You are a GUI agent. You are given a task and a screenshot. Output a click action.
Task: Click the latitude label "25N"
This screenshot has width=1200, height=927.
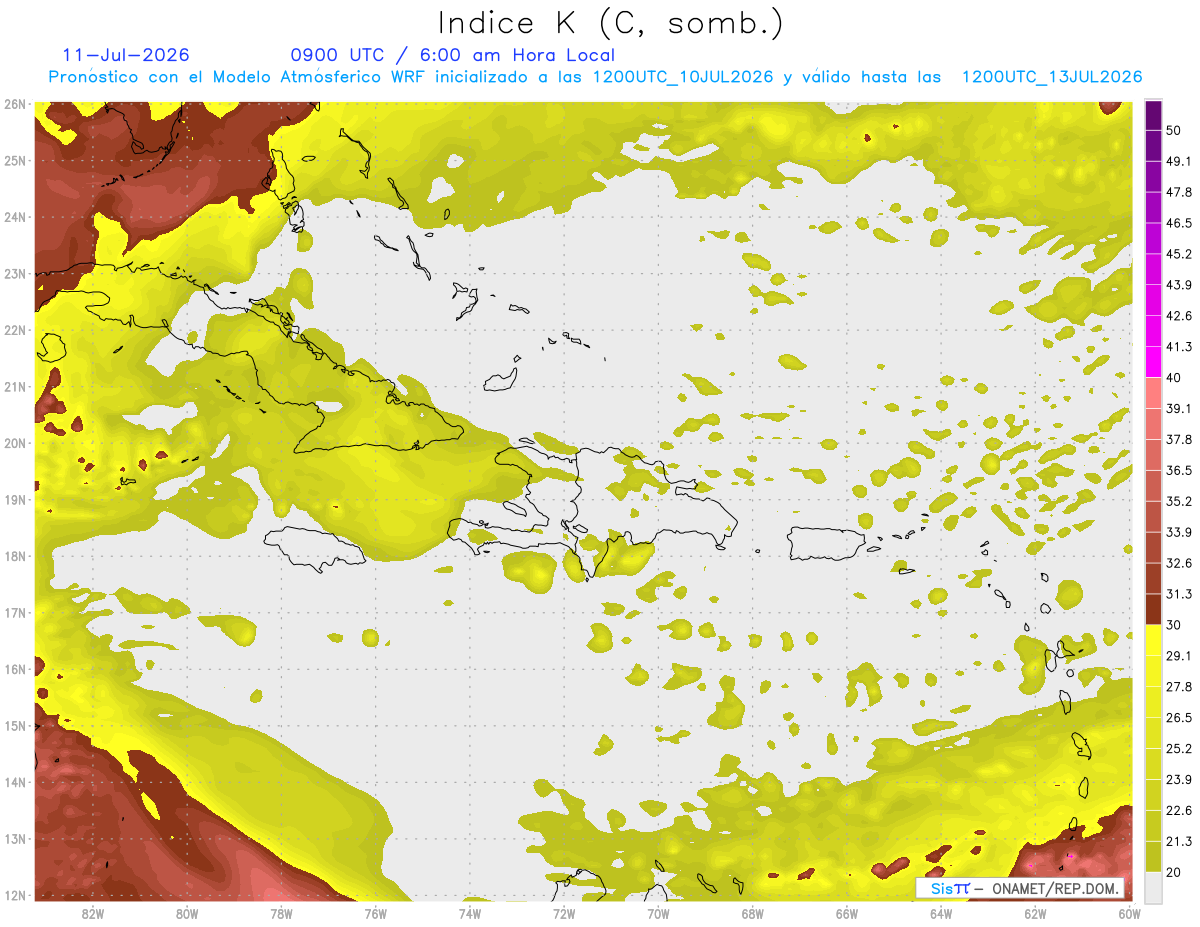[x=14, y=160]
